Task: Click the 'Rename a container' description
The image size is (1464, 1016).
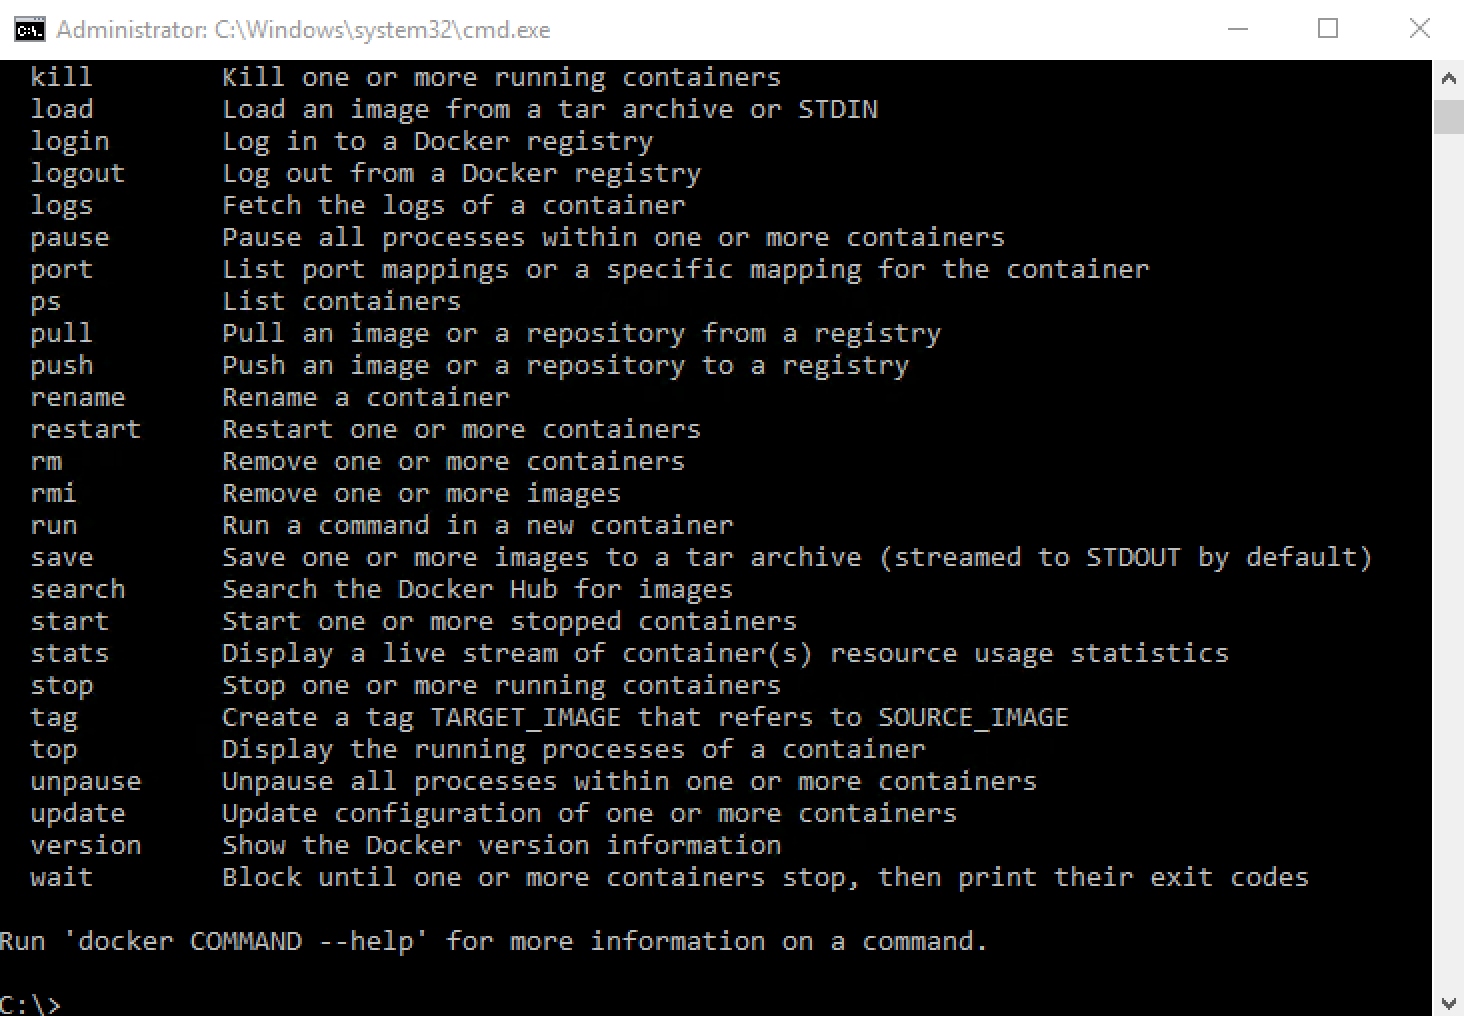Action: tap(365, 397)
